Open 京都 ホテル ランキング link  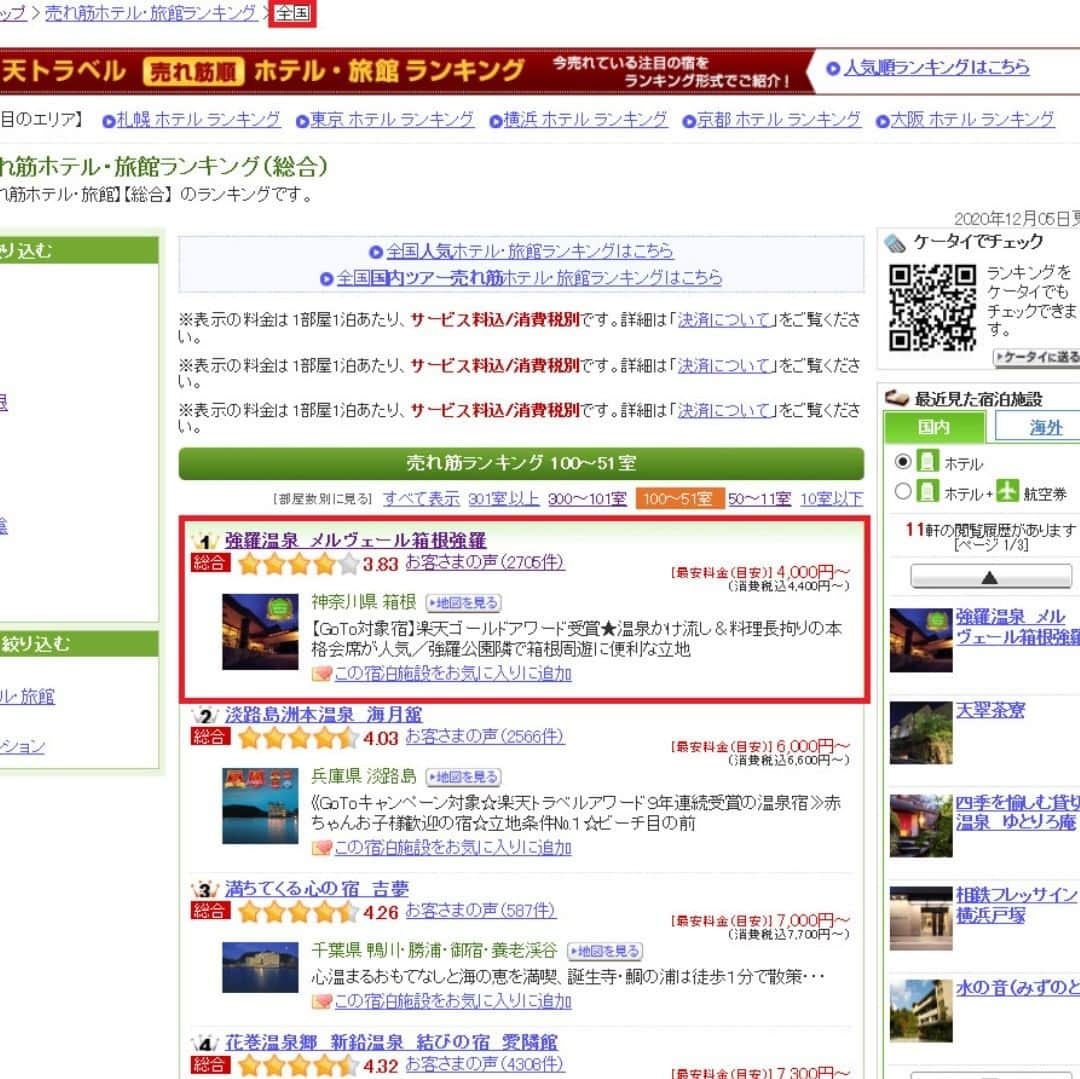tap(779, 120)
